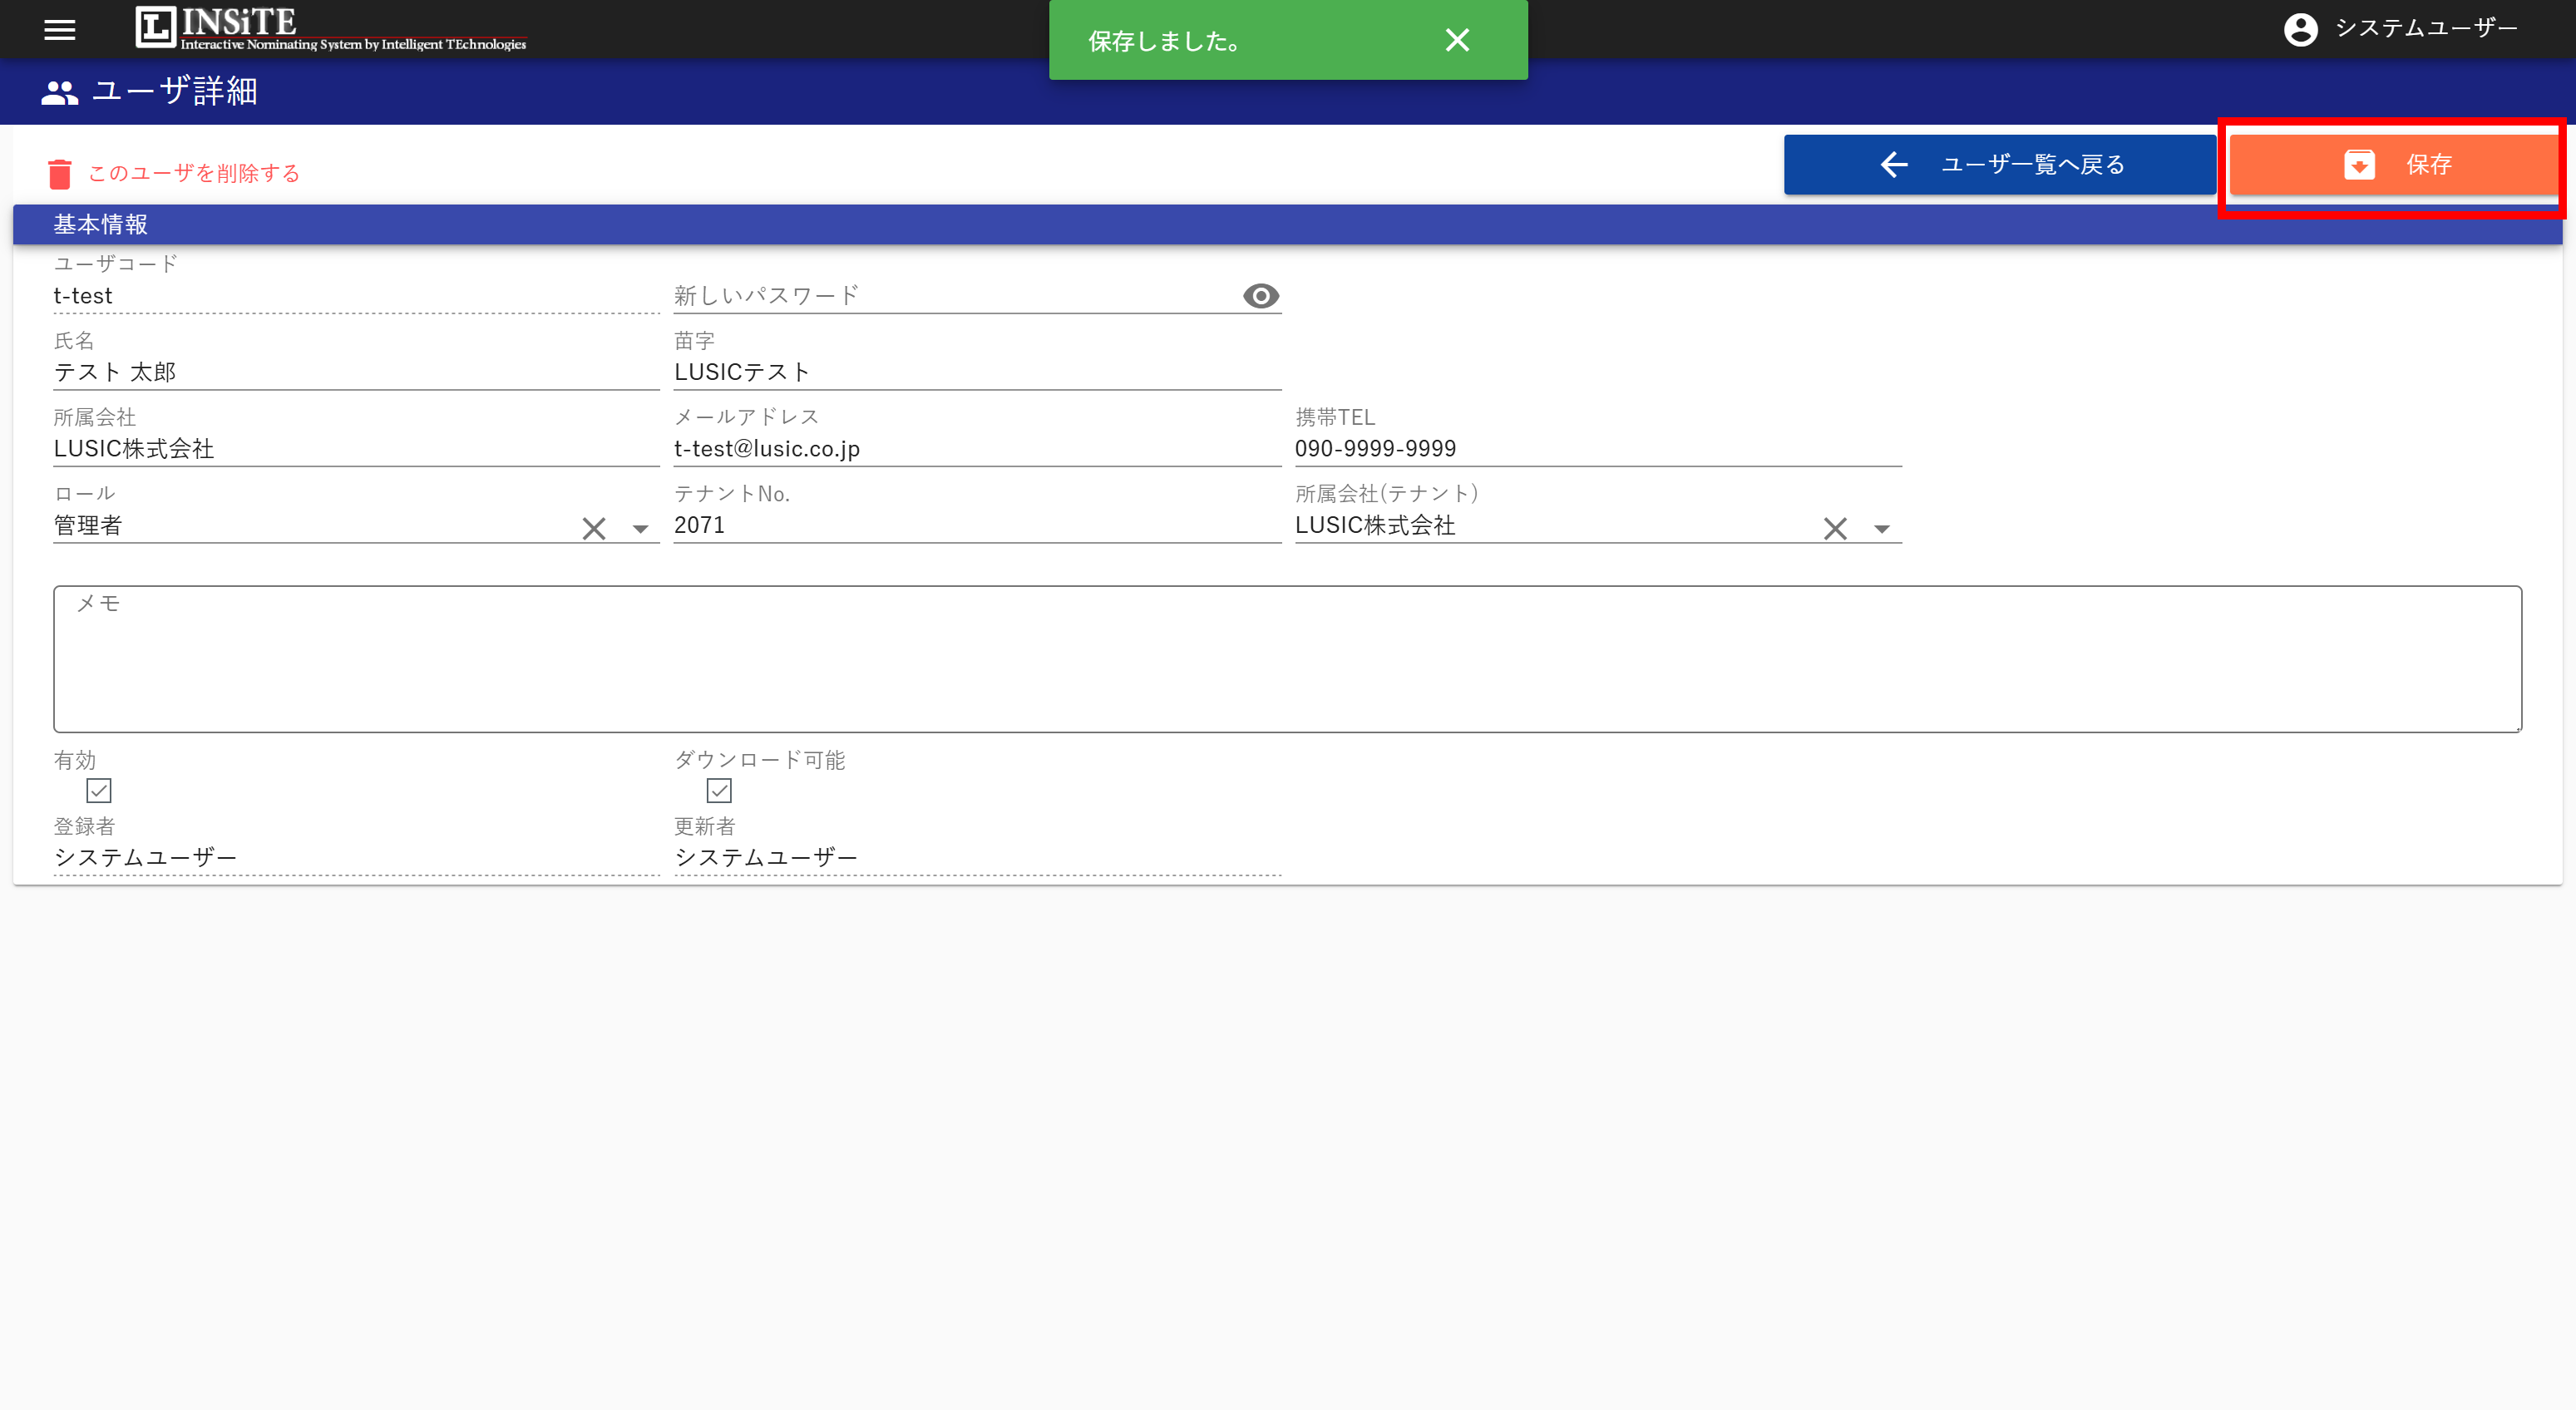The width and height of the screenshot is (2576, 1410).
Task: Click the save icon inside the 保存 button
Action: coord(2360,165)
